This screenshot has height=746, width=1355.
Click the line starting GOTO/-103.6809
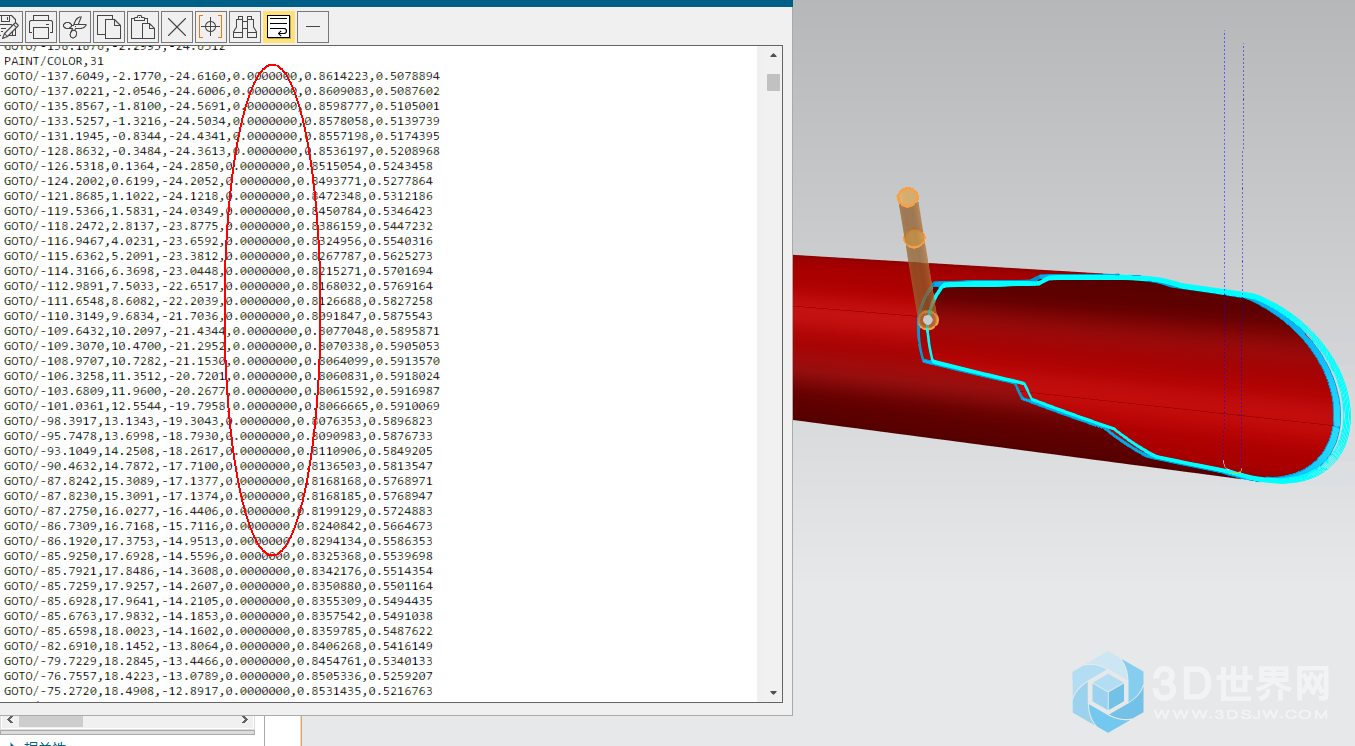[222, 391]
